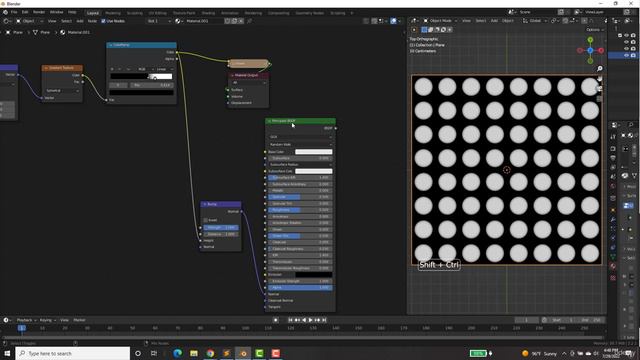Jump to the timeline end frame
640x360 pixels.
[324, 320]
